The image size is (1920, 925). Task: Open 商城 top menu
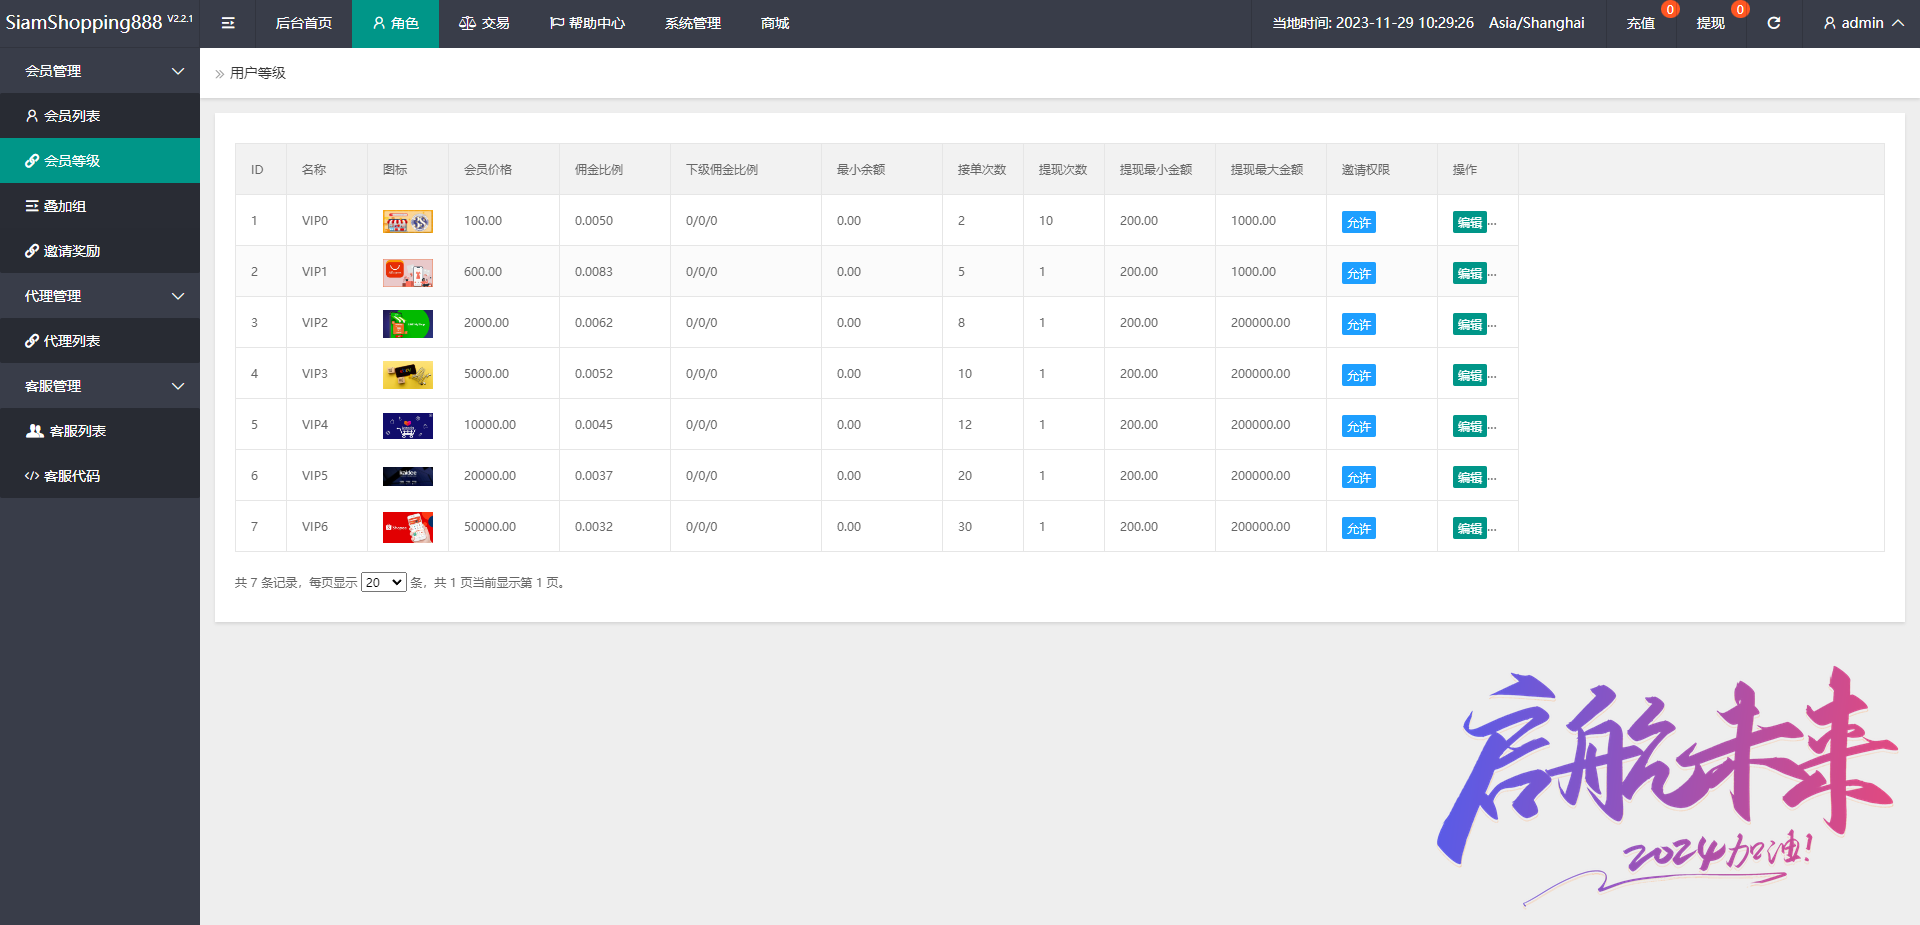[x=775, y=23]
